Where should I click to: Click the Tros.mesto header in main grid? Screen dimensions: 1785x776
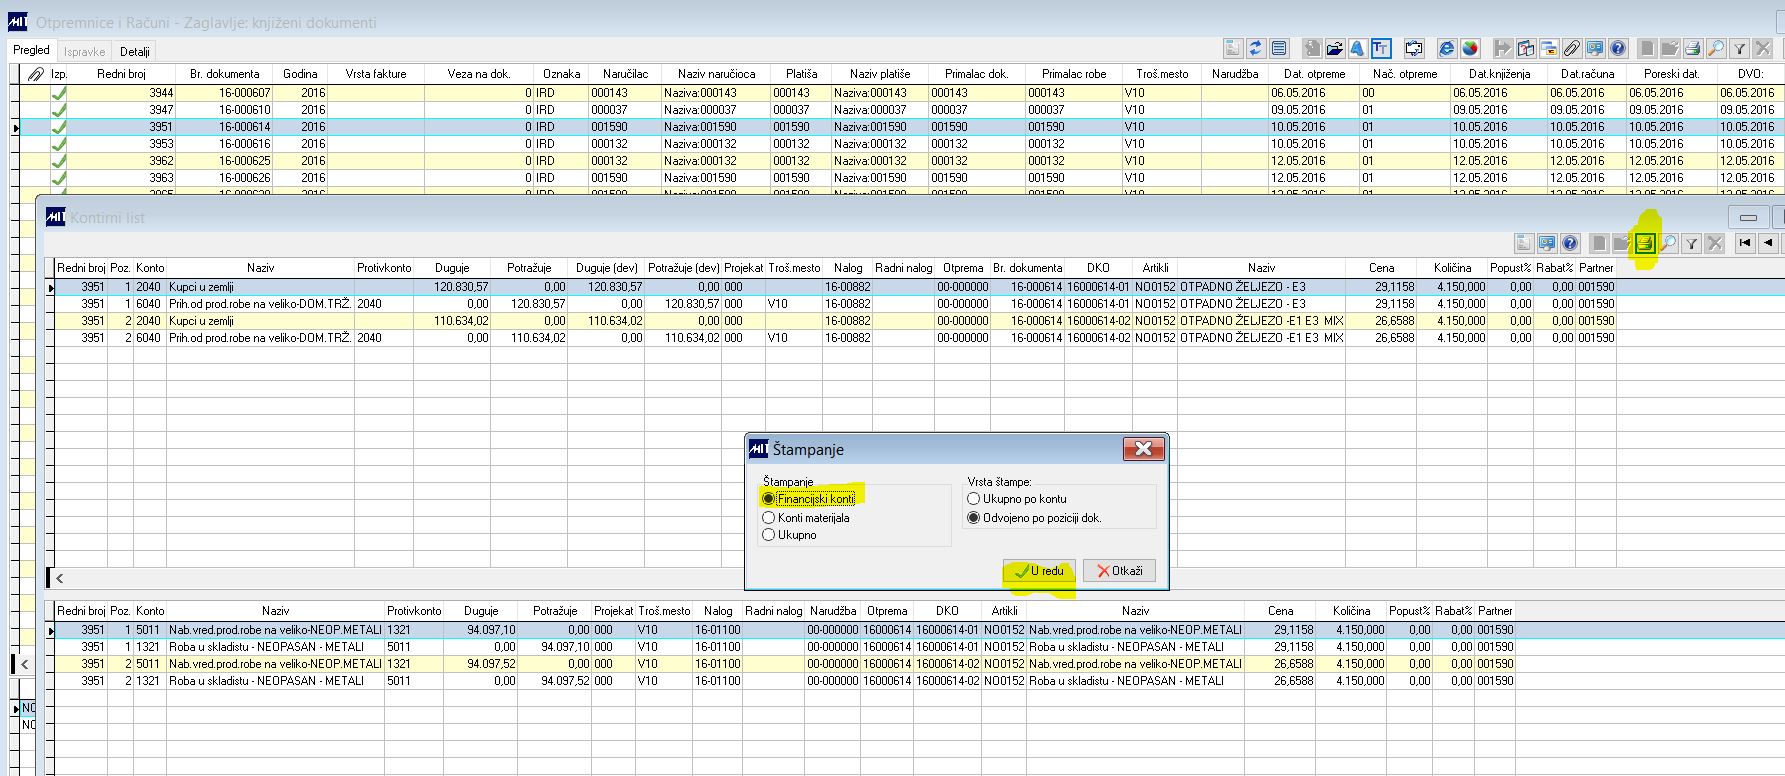(x=1162, y=74)
